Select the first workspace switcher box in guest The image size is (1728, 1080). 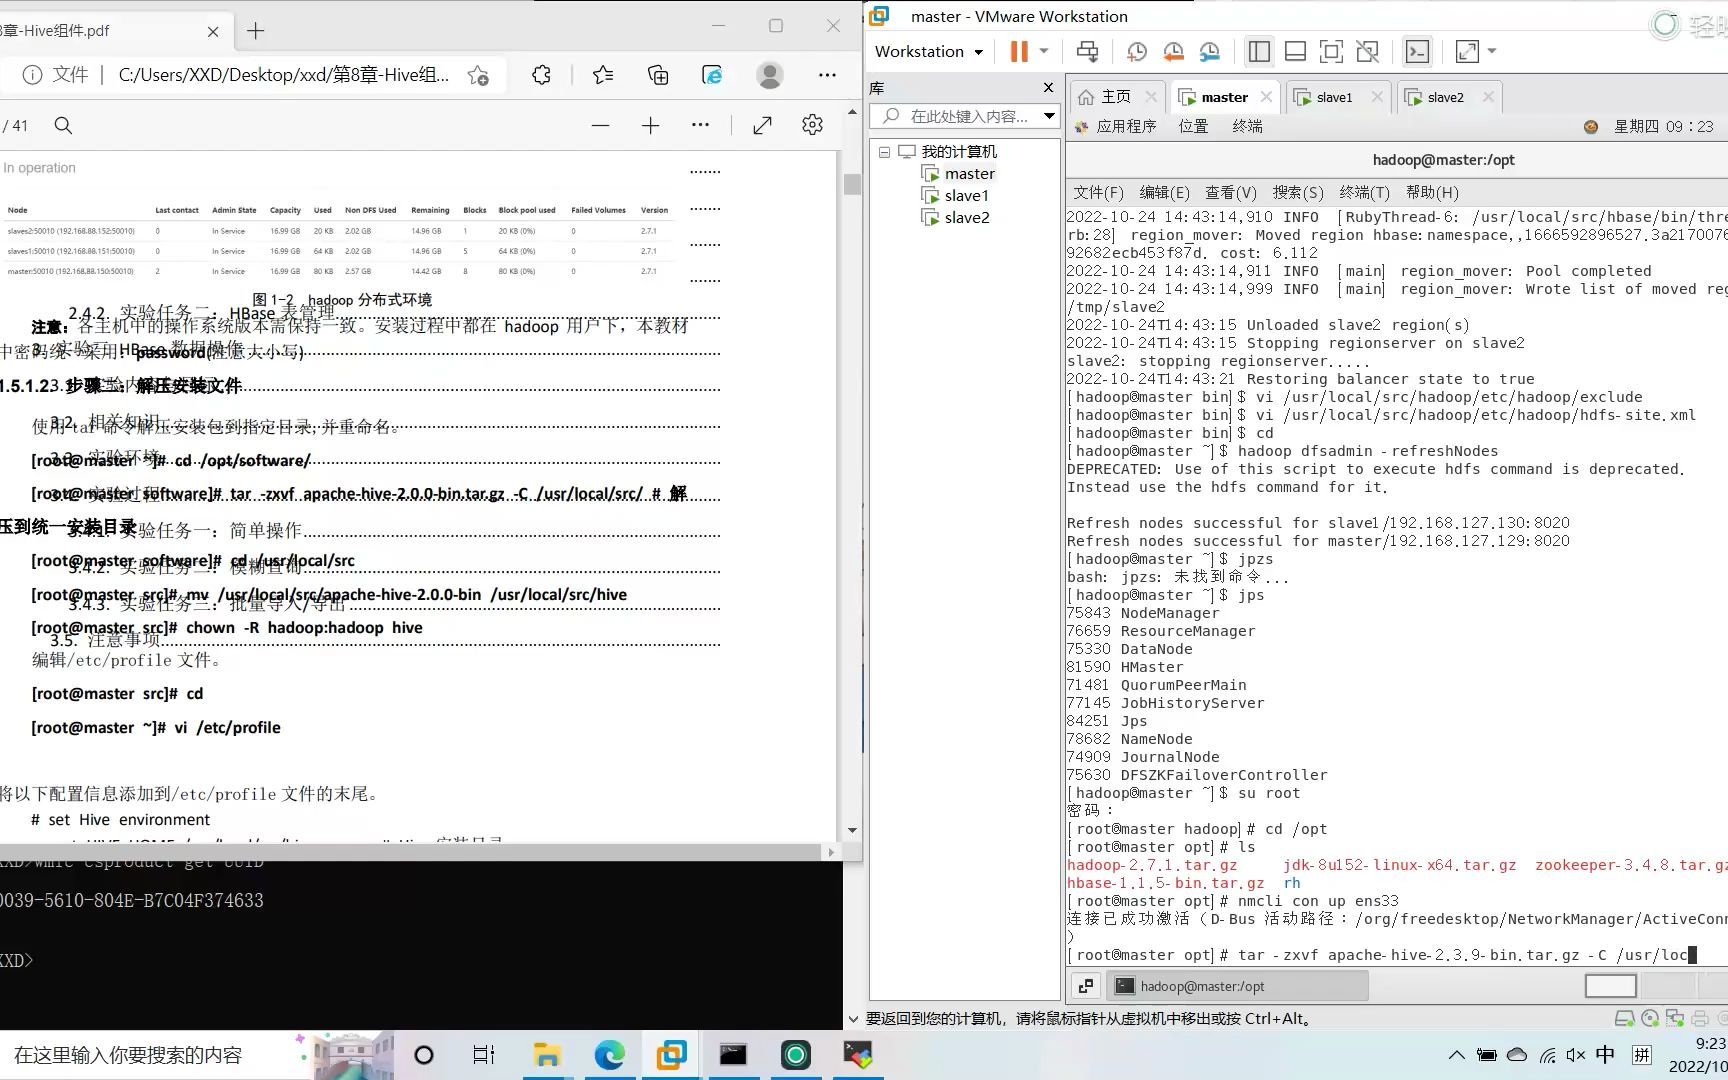(1611, 986)
